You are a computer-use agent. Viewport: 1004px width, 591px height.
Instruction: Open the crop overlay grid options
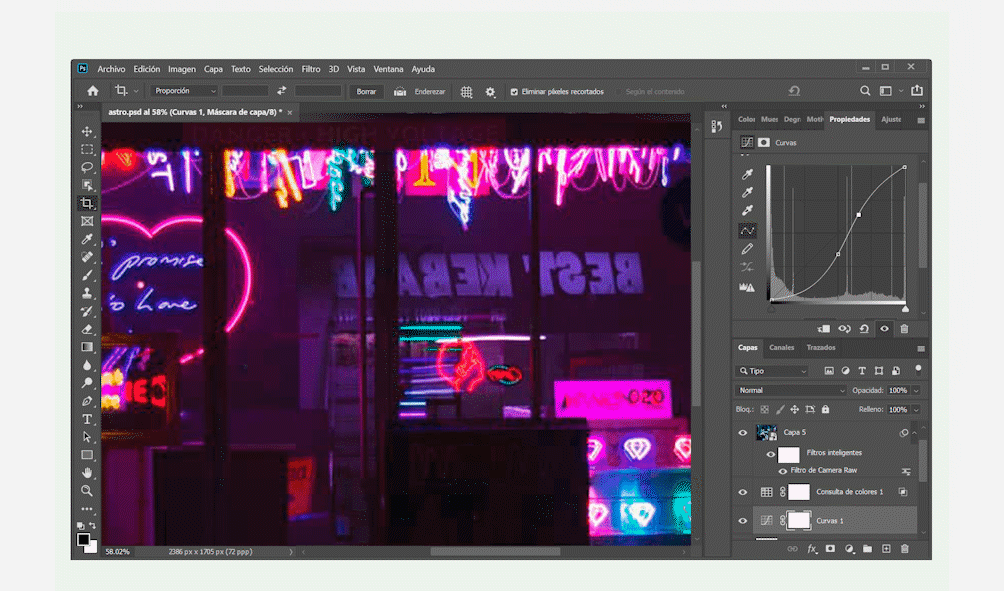click(466, 92)
